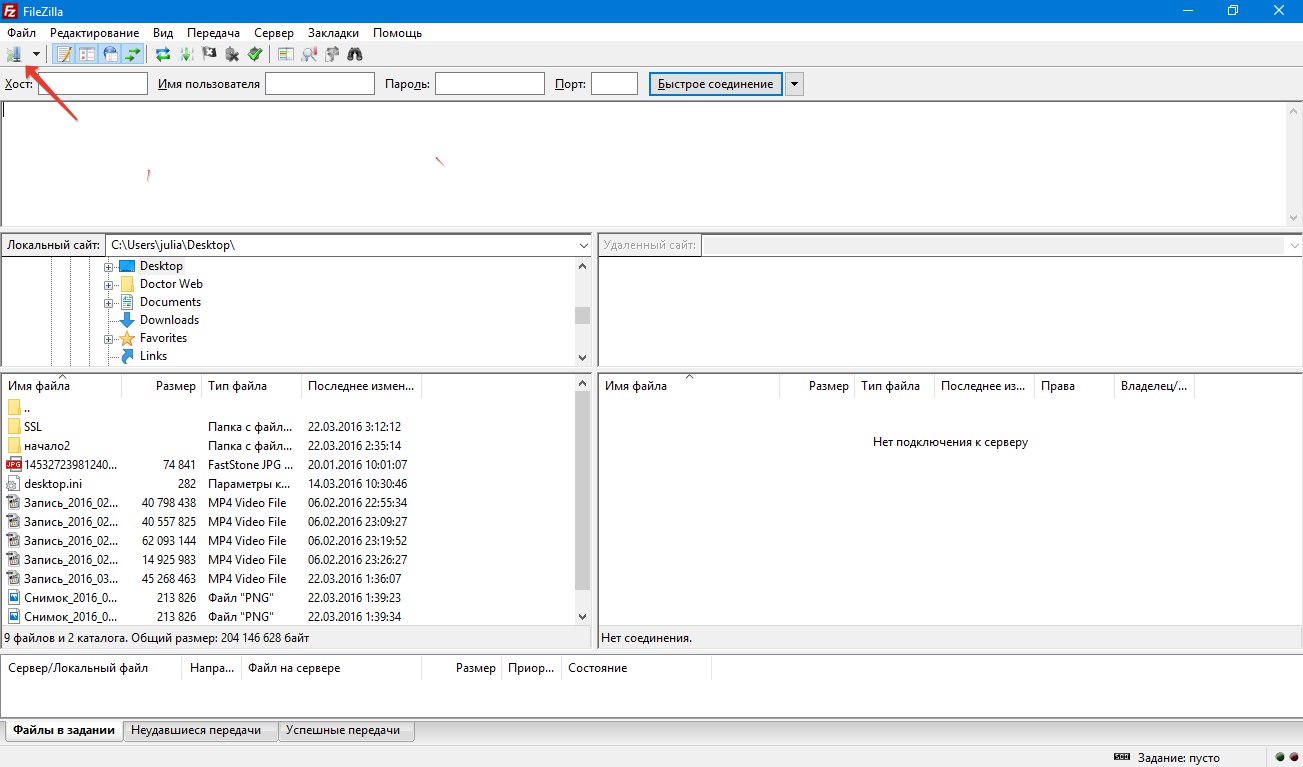Open the quick connect history dropdown
This screenshot has height=767, width=1303.
(794, 84)
